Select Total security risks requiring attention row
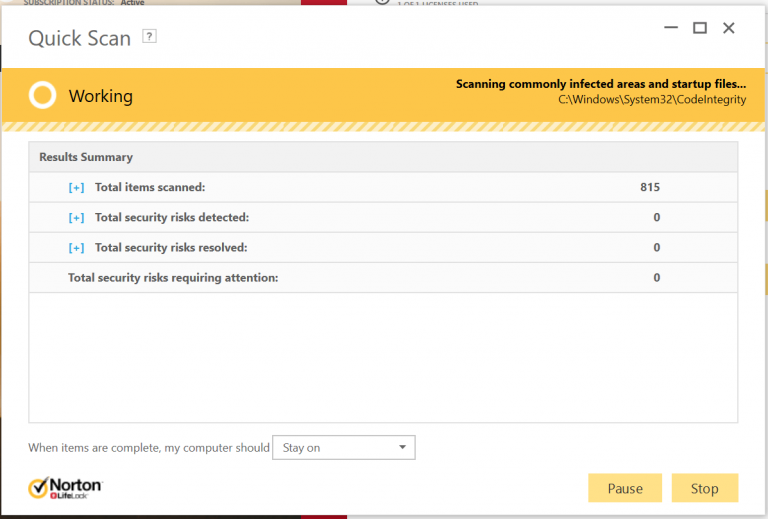This screenshot has width=768, height=519. pos(173,278)
